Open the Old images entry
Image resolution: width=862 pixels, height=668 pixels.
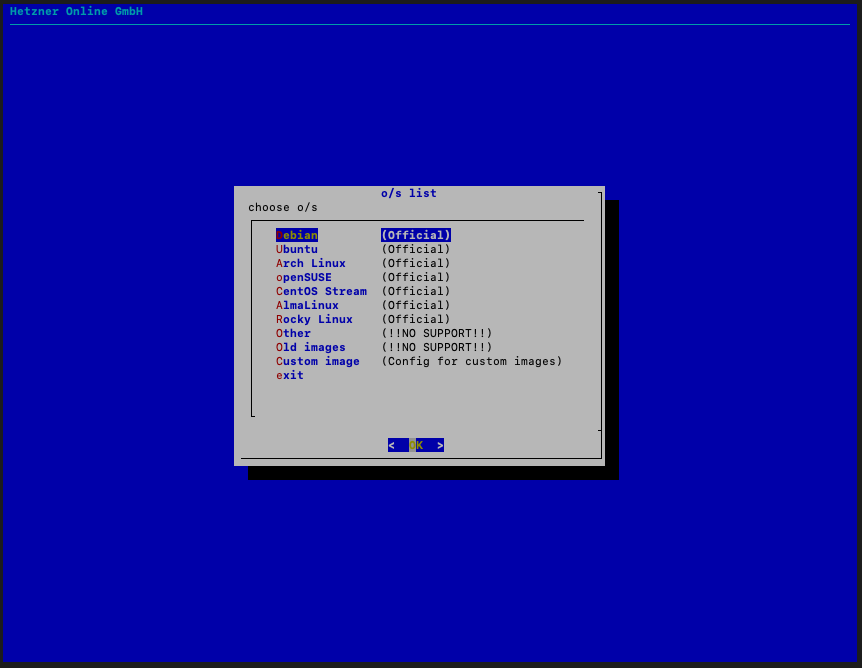click(x=309, y=347)
